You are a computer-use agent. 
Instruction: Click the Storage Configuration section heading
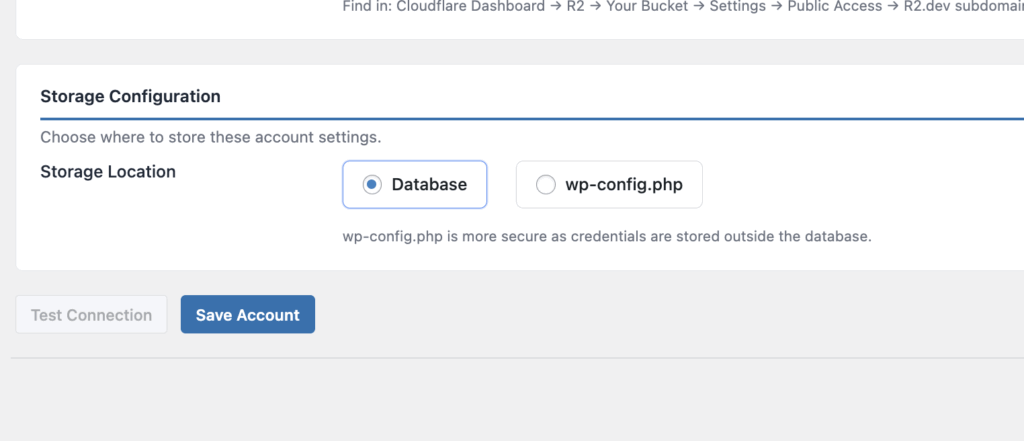click(x=130, y=97)
